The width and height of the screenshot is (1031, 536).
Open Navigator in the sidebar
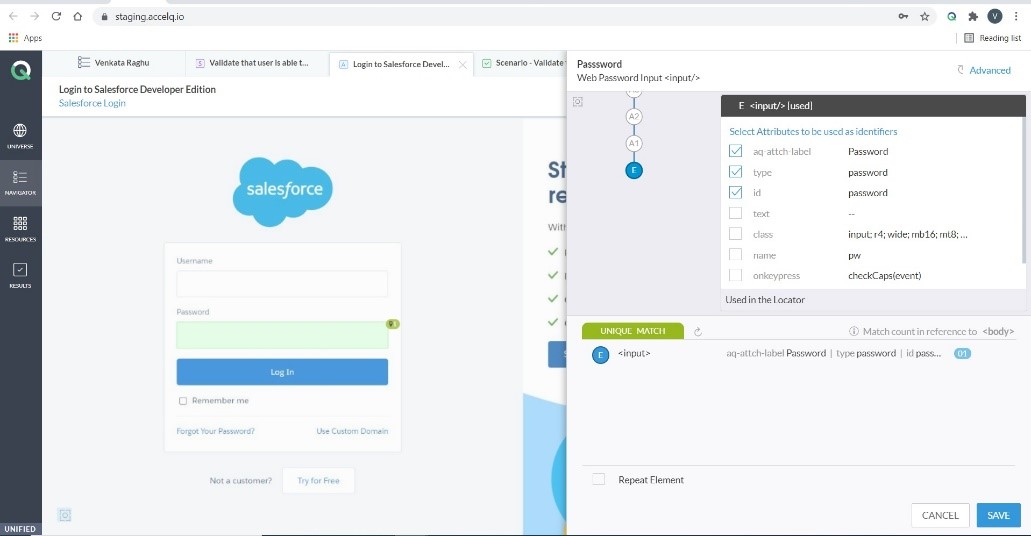click(20, 183)
